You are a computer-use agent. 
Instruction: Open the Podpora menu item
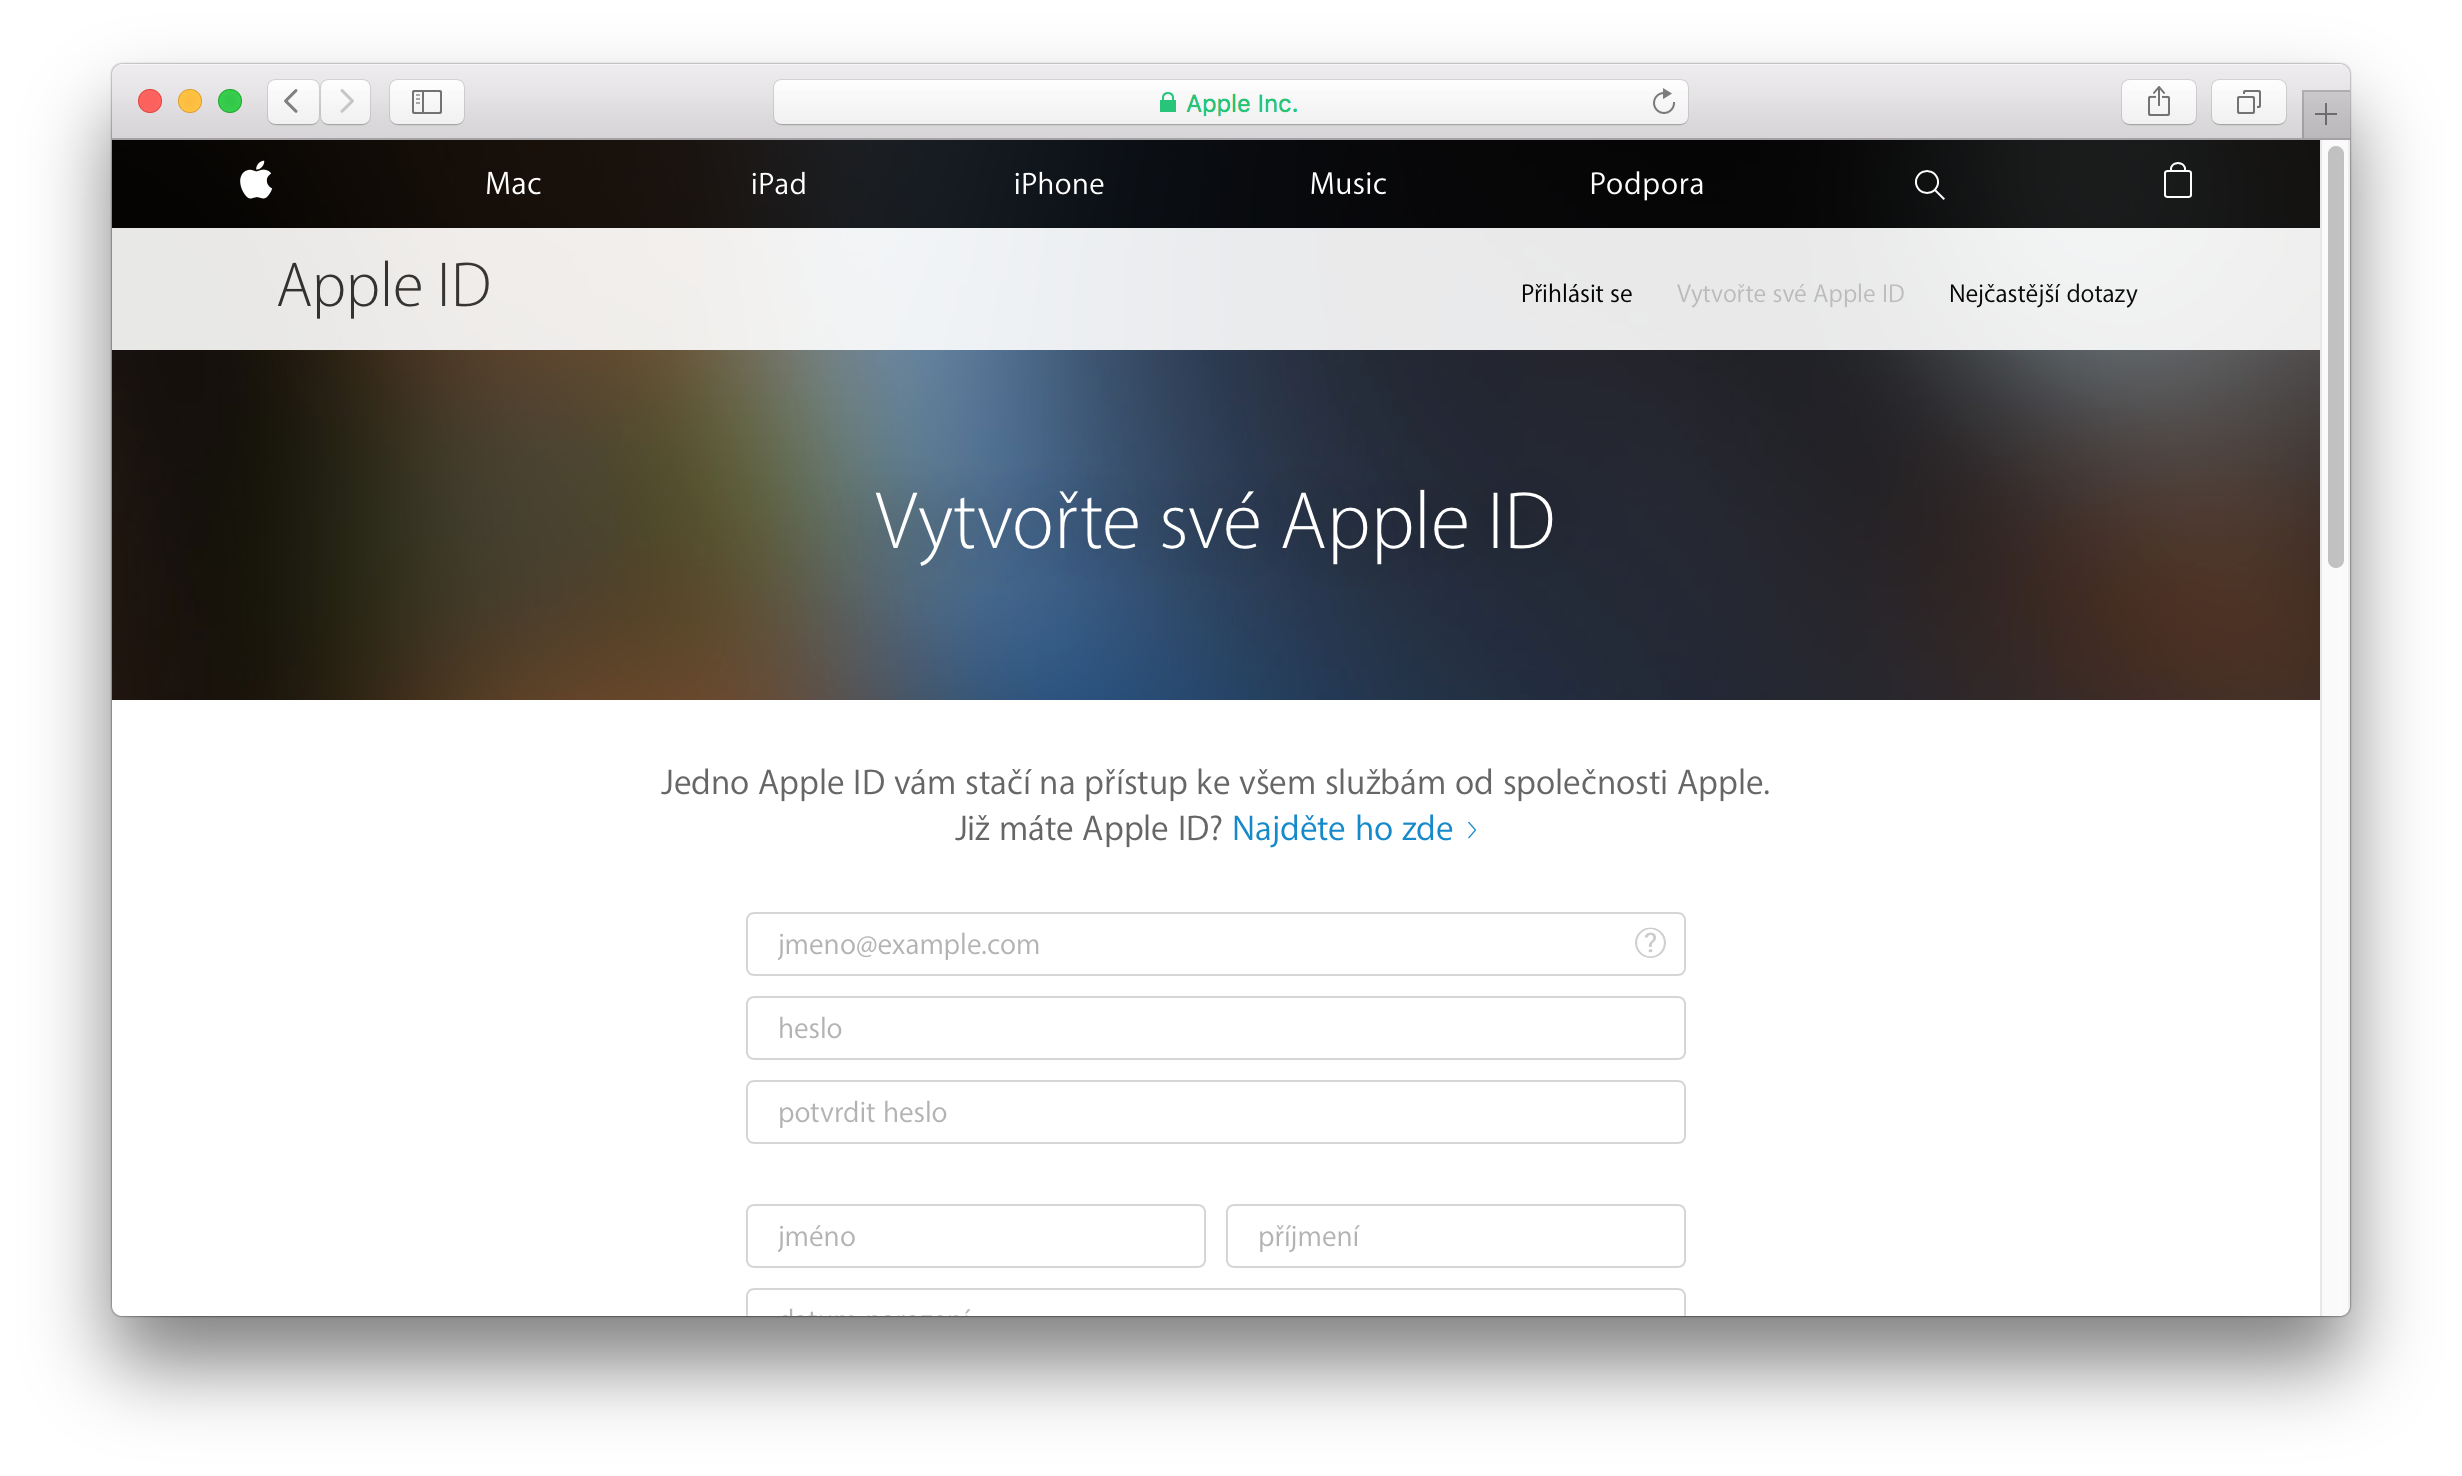tap(1646, 184)
